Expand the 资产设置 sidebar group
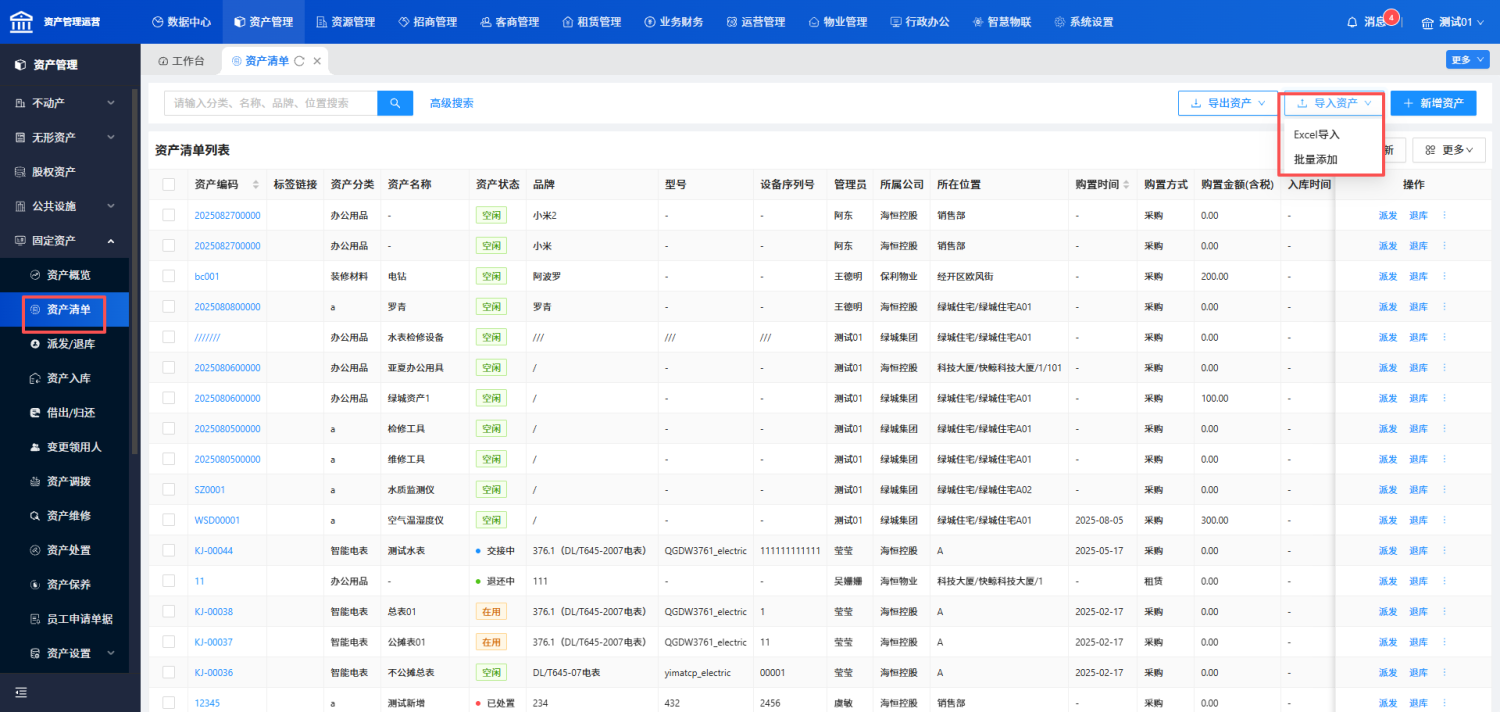The height and width of the screenshot is (712, 1500). click(x=65, y=653)
